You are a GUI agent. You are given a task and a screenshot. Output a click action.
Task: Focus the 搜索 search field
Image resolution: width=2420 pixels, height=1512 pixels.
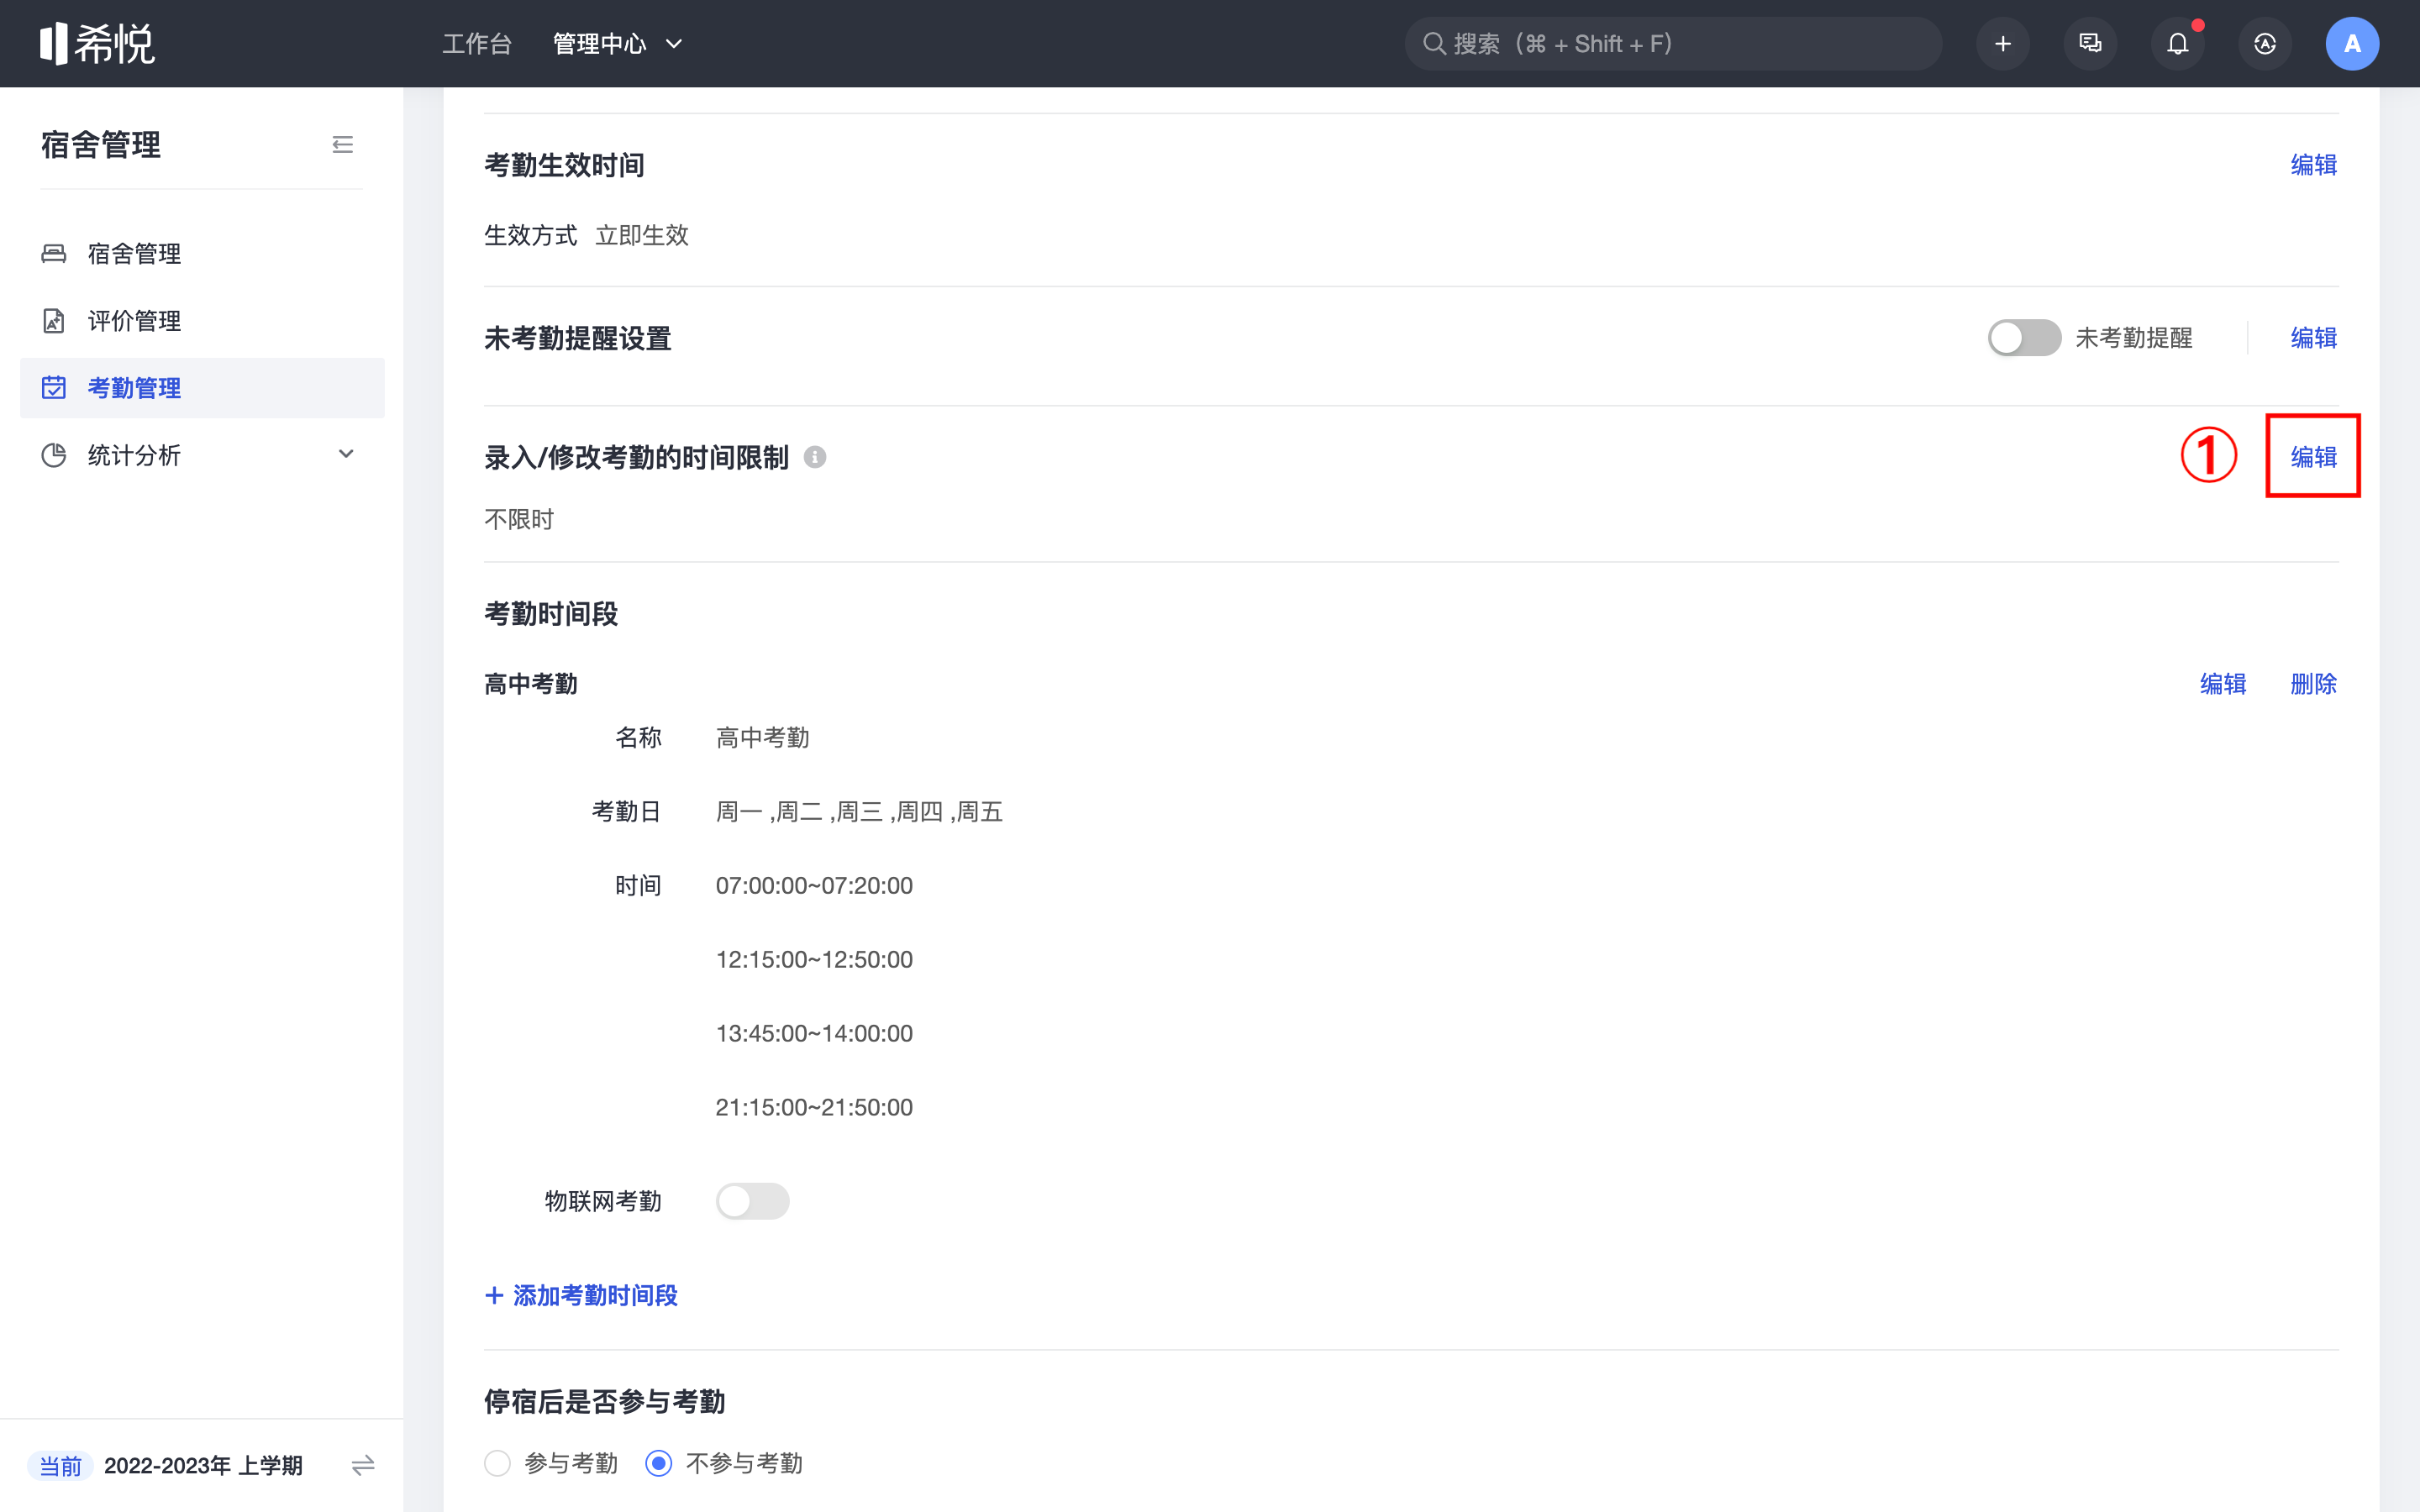pos(1673,44)
